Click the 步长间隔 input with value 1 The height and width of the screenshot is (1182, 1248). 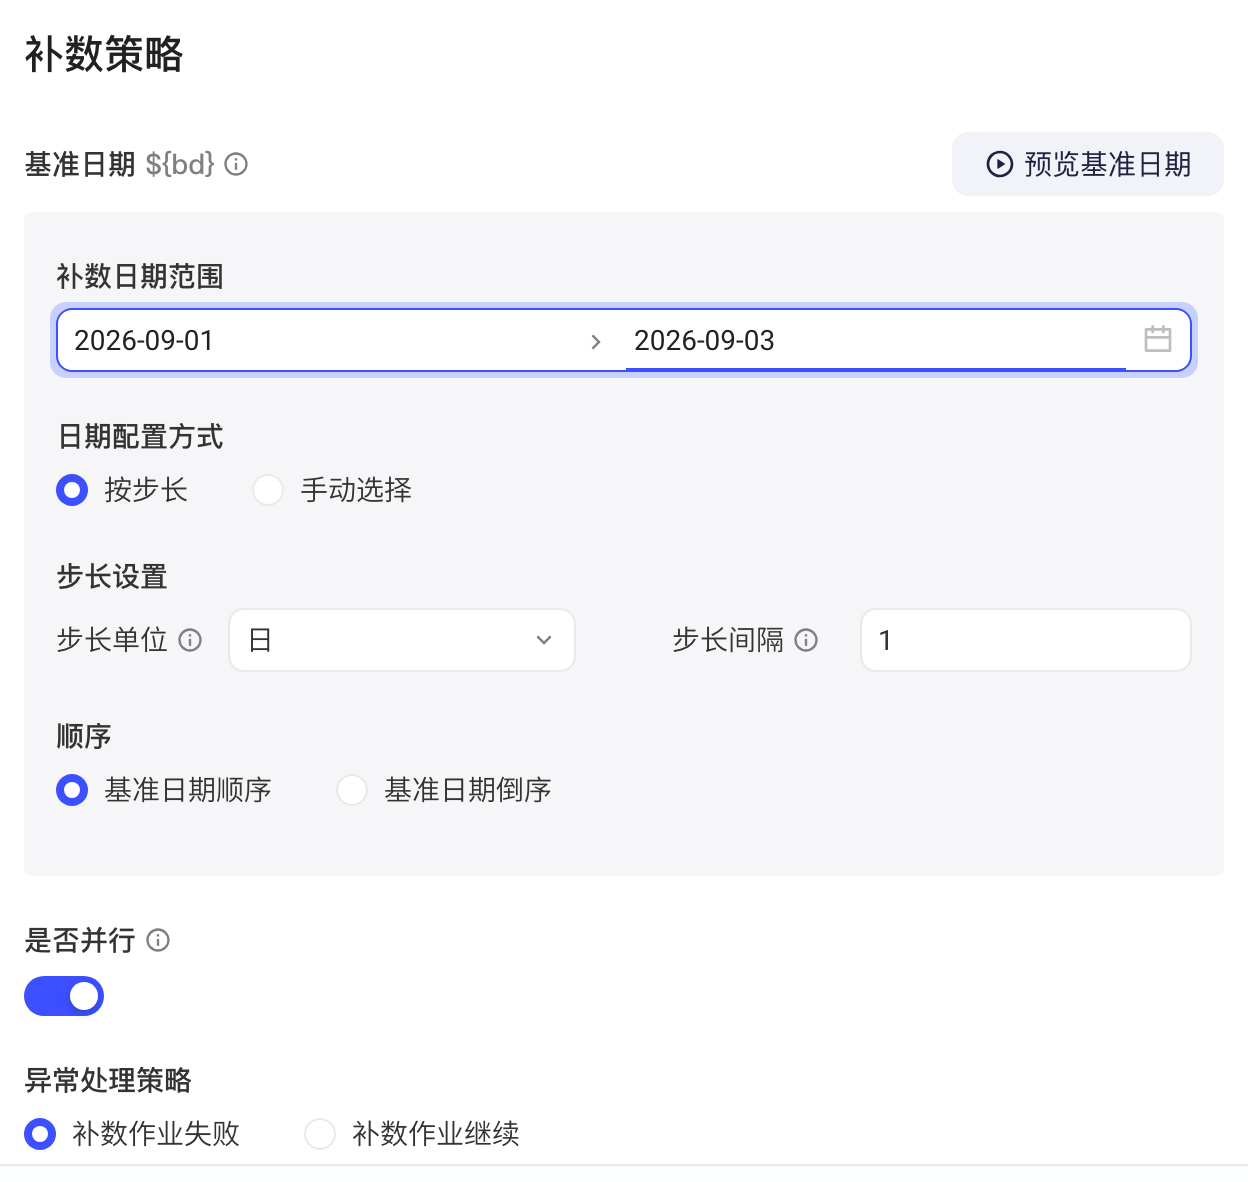pyautogui.click(x=1026, y=640)
